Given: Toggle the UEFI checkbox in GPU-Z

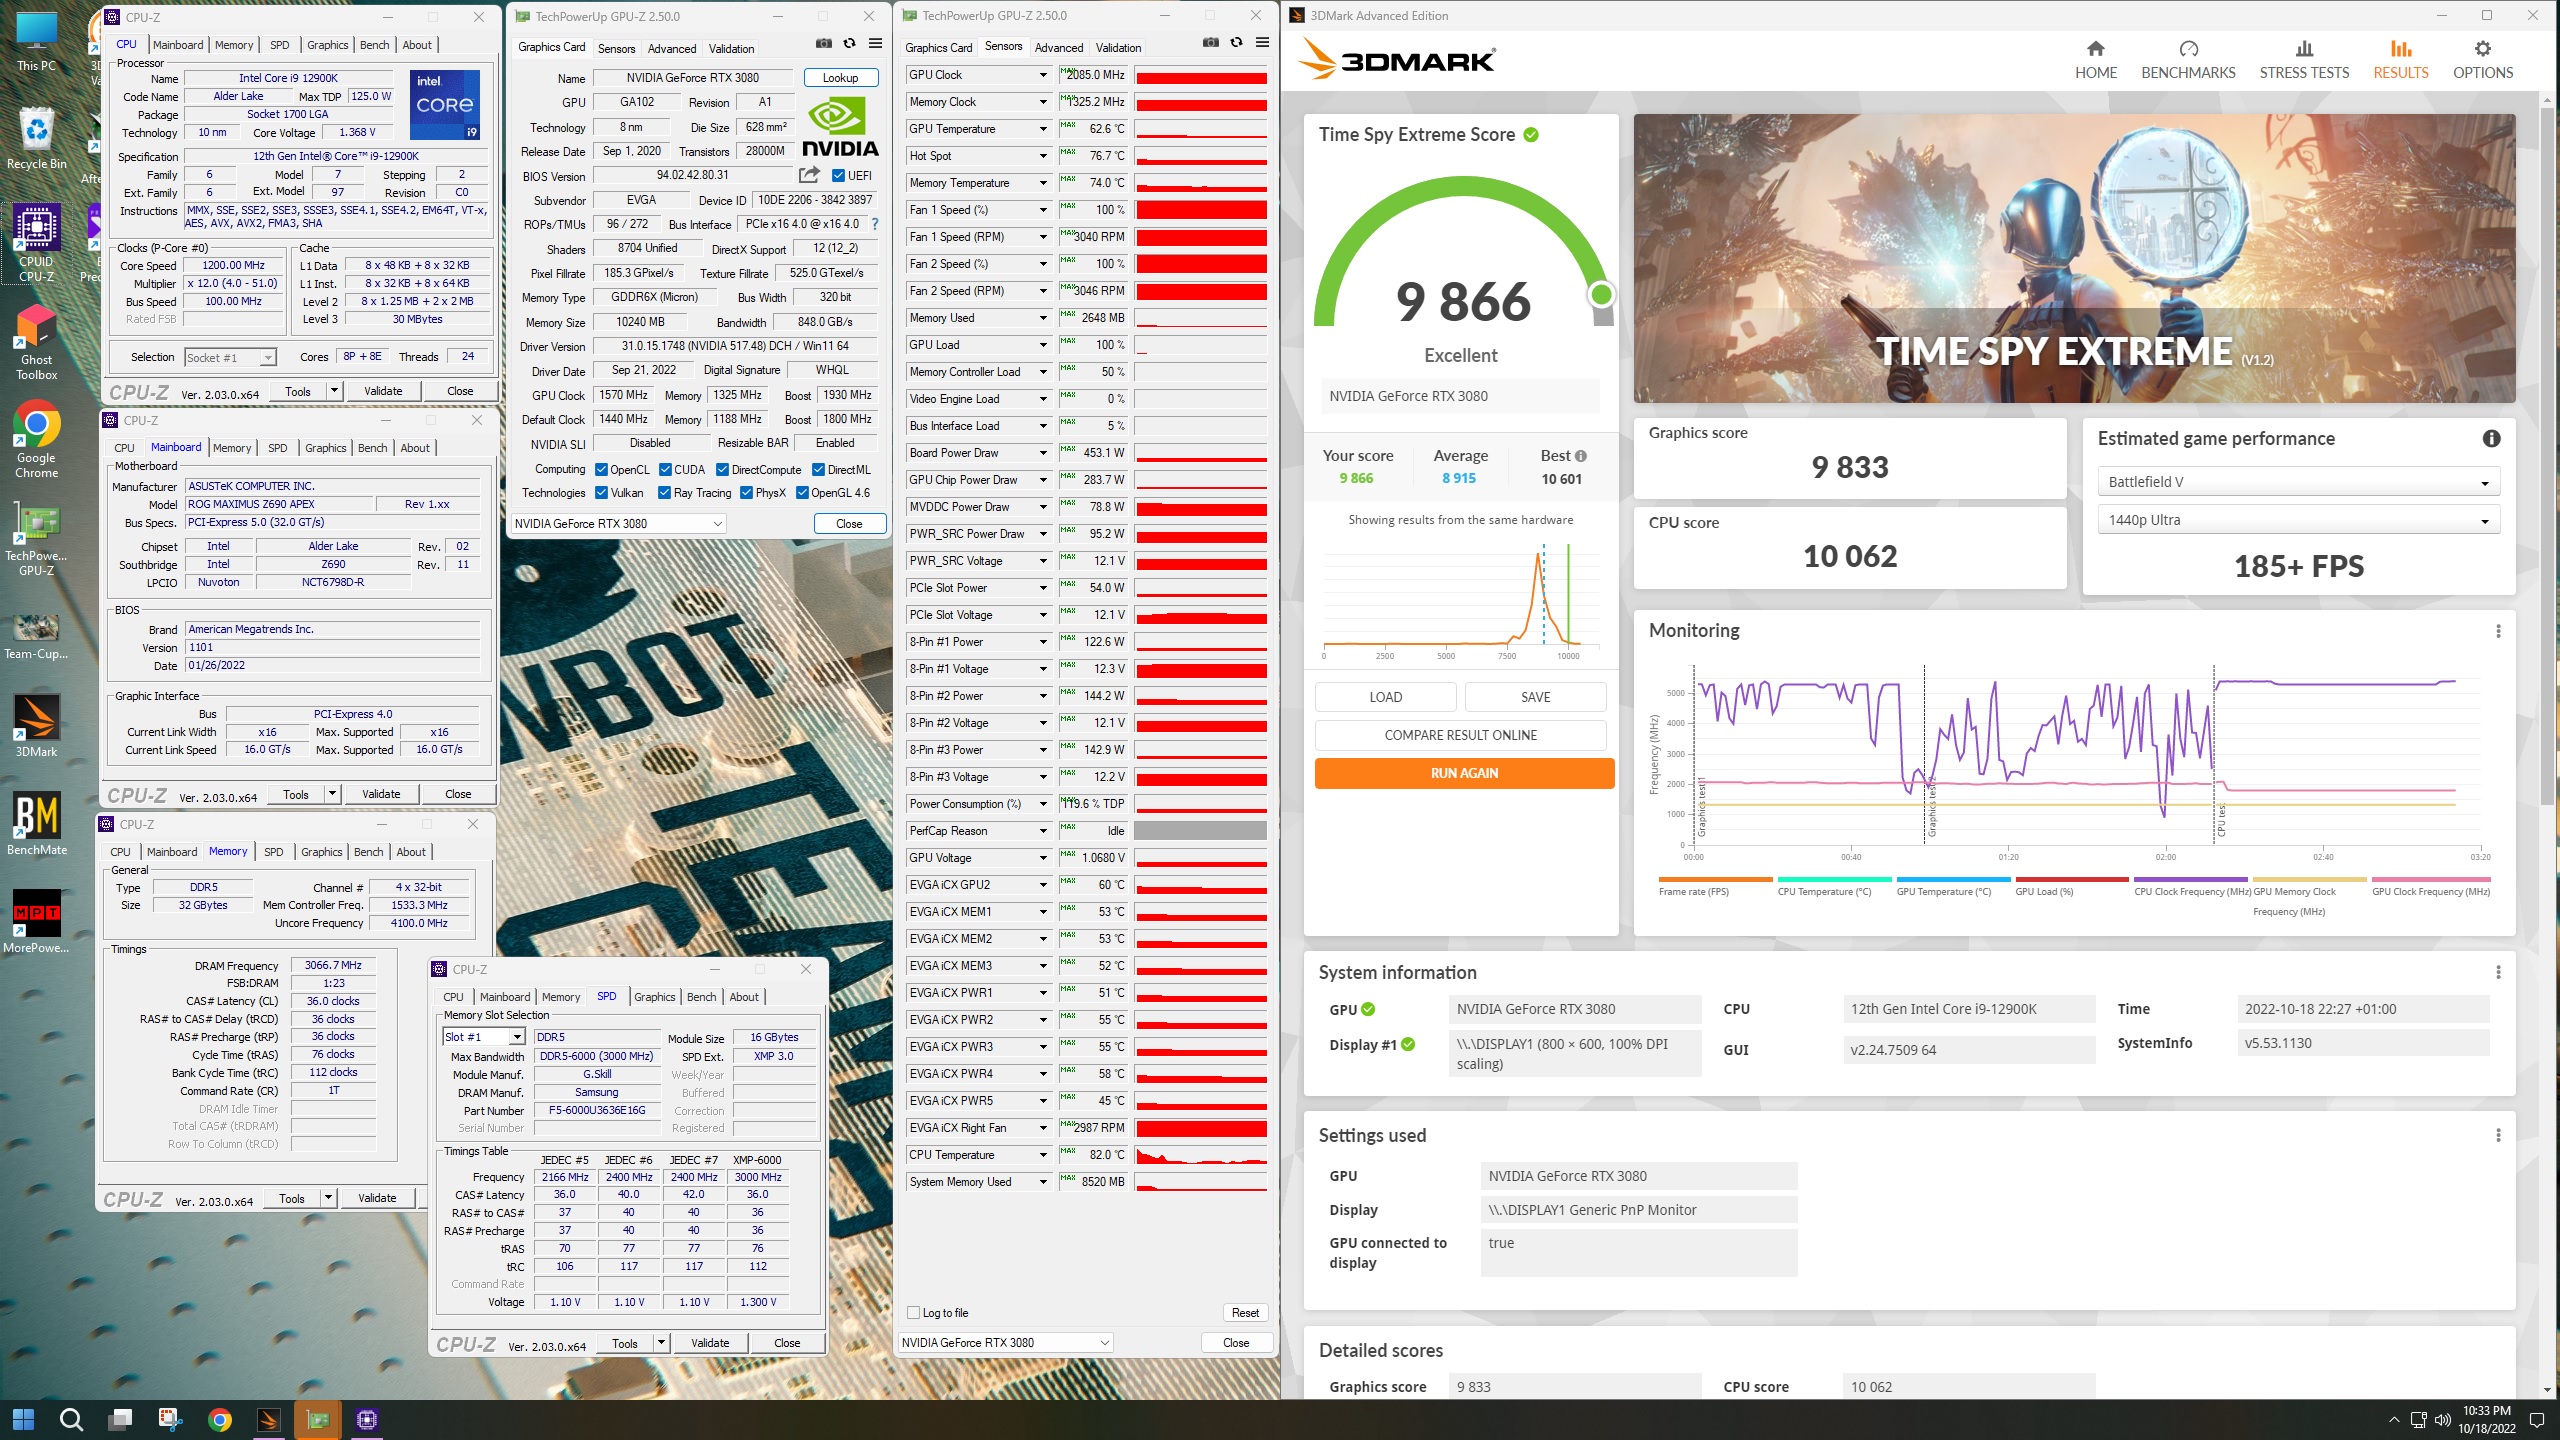Looking at the screenshot, I should 839,176.
